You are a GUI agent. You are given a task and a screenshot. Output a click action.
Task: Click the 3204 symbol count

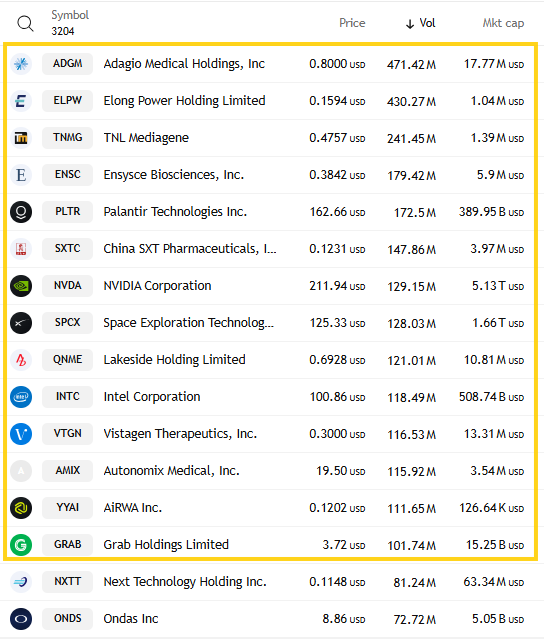63,31
